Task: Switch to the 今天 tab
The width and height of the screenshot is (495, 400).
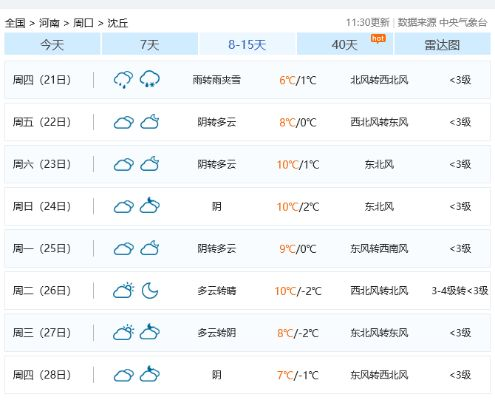Action: point(52,44)
